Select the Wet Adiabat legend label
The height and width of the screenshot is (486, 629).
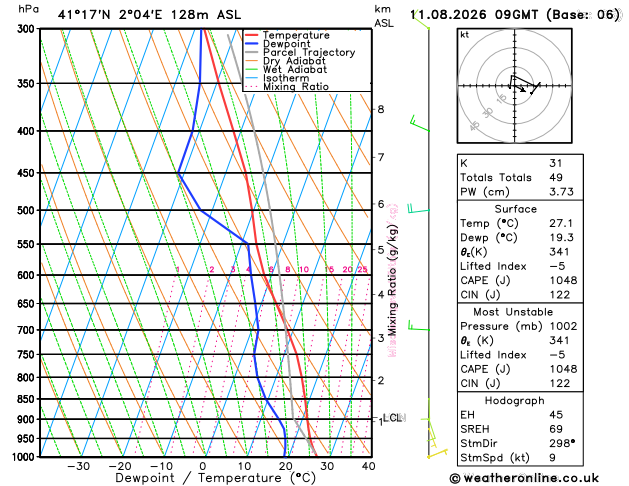(295, 69)
